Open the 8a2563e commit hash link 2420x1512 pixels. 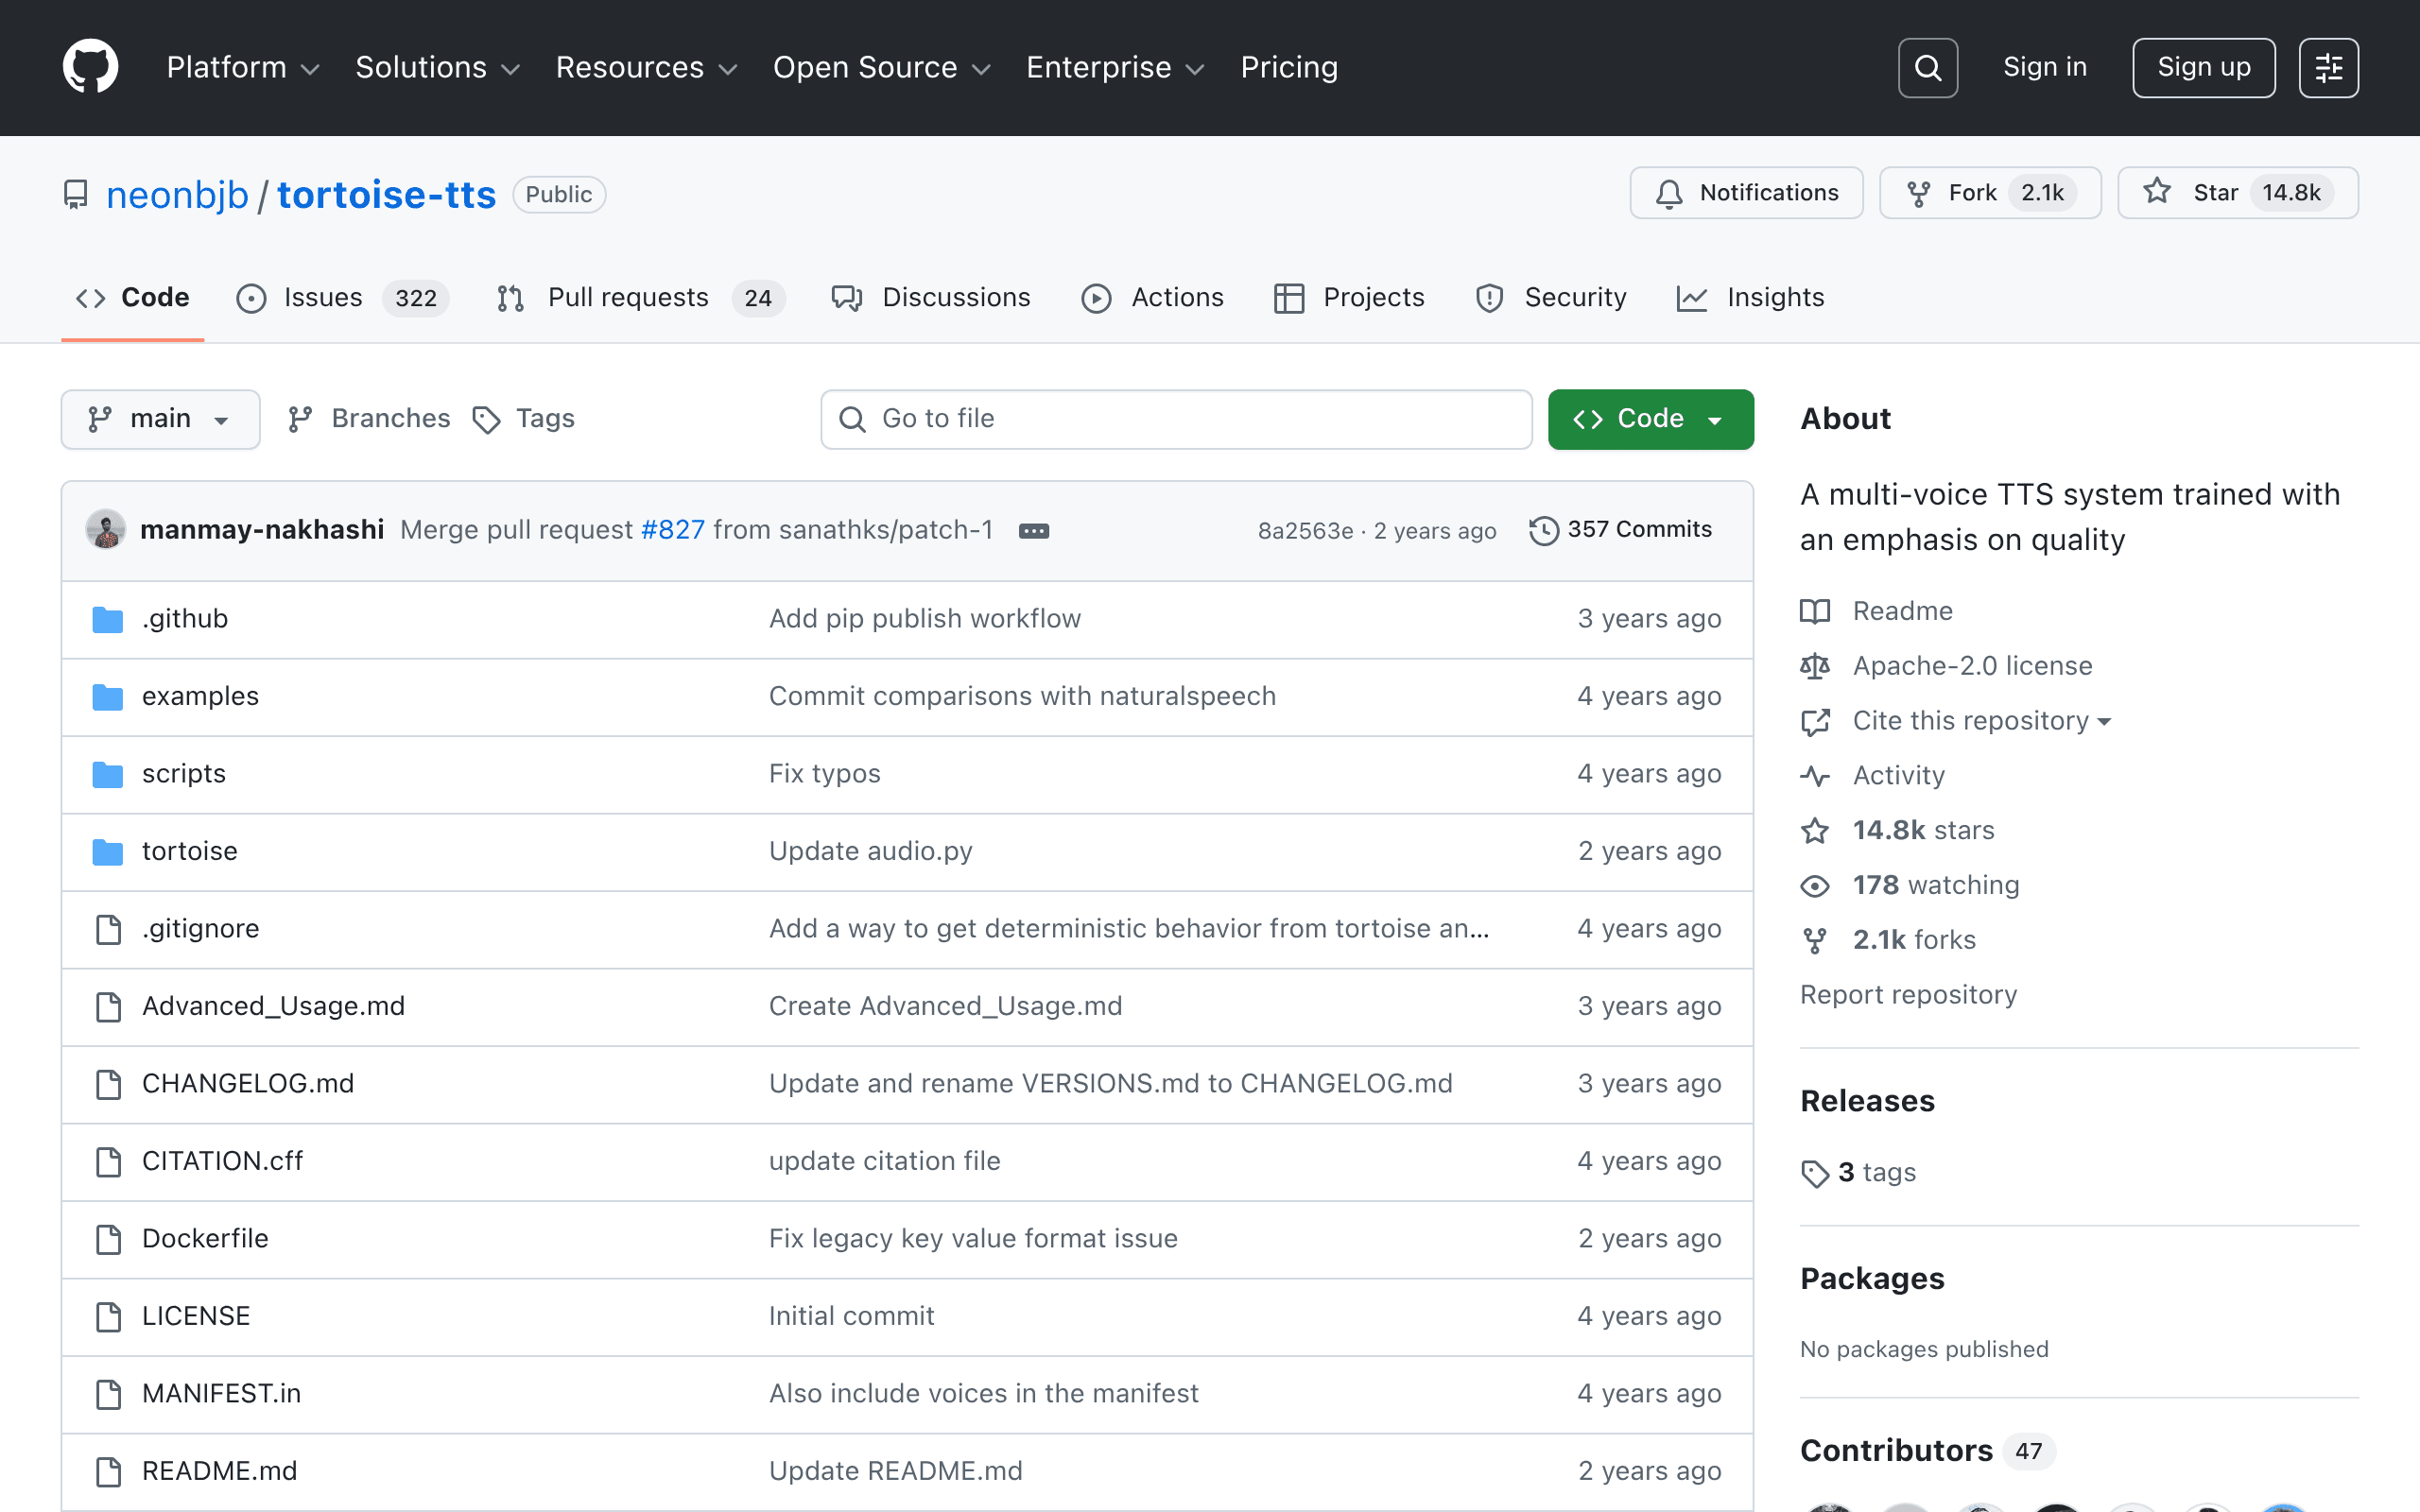coord(1305,531)
